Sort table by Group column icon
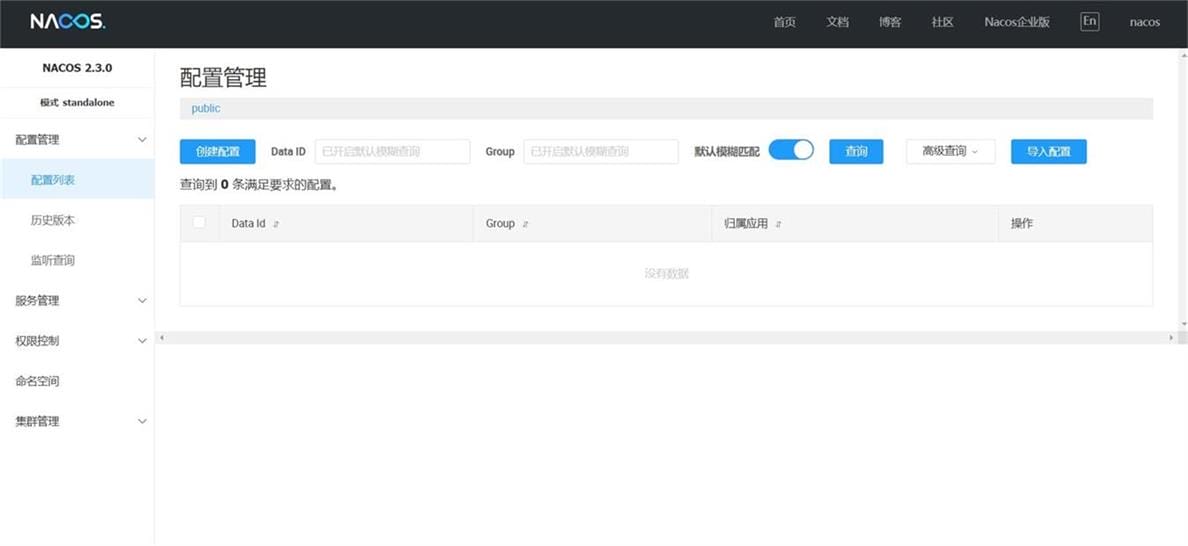This screenshot has width=1188, height=546. tap(526, 224)
